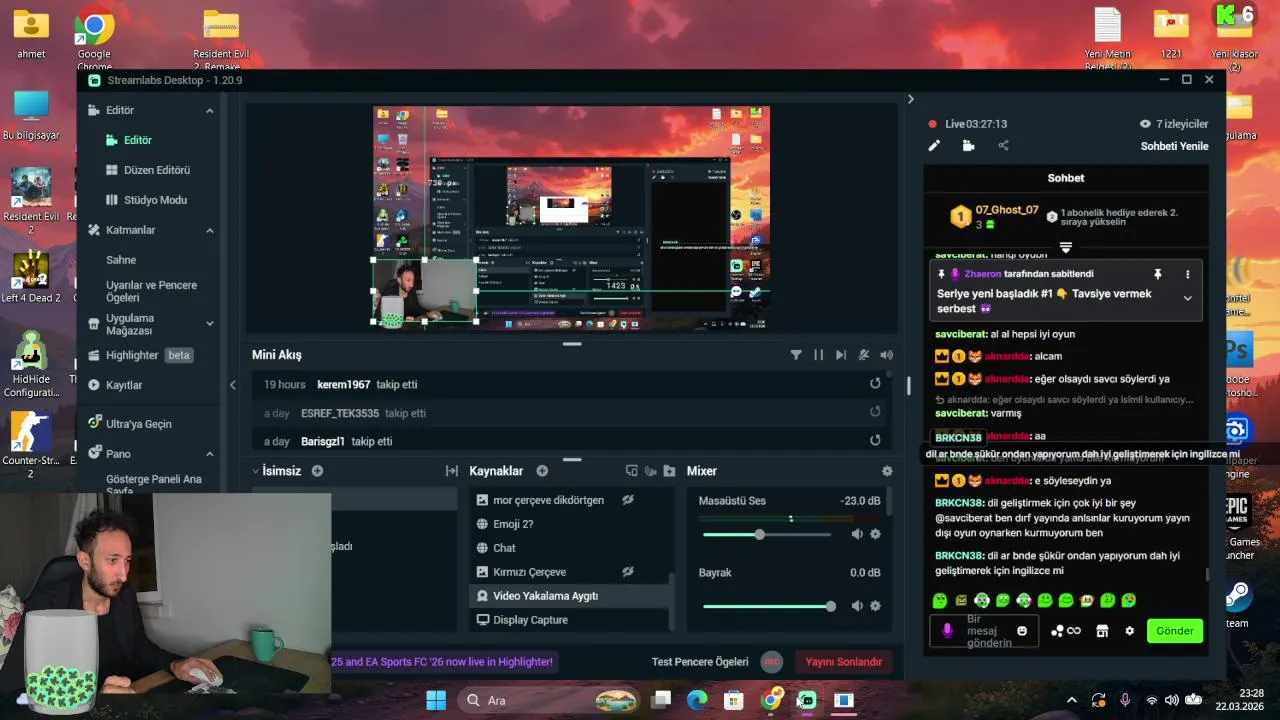
Task: Pause the Mini Akış alert queue
Action: click(x=818, y=355)
